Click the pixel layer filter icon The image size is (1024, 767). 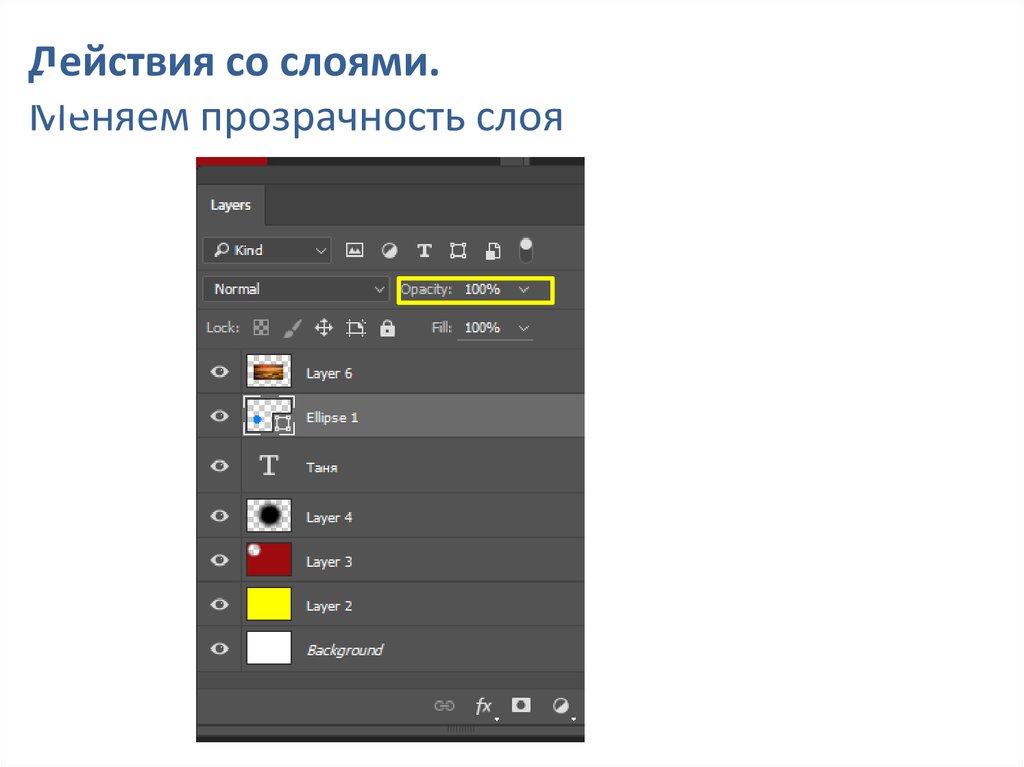tap(354, 250)
